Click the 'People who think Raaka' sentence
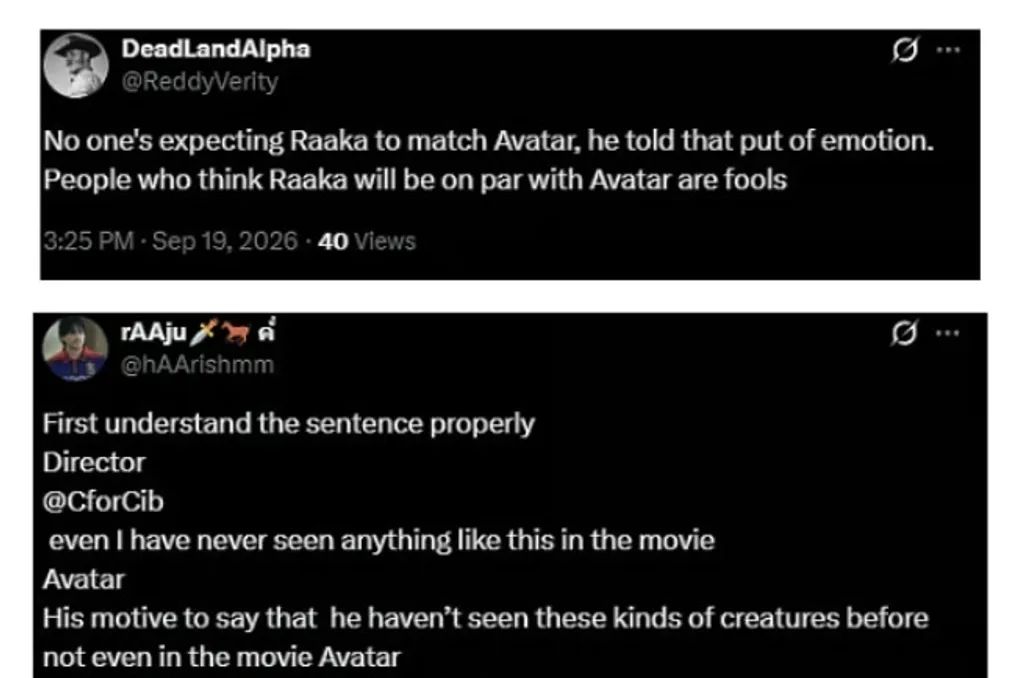This screenshot has height=678, width=1016. click(415, 180)
